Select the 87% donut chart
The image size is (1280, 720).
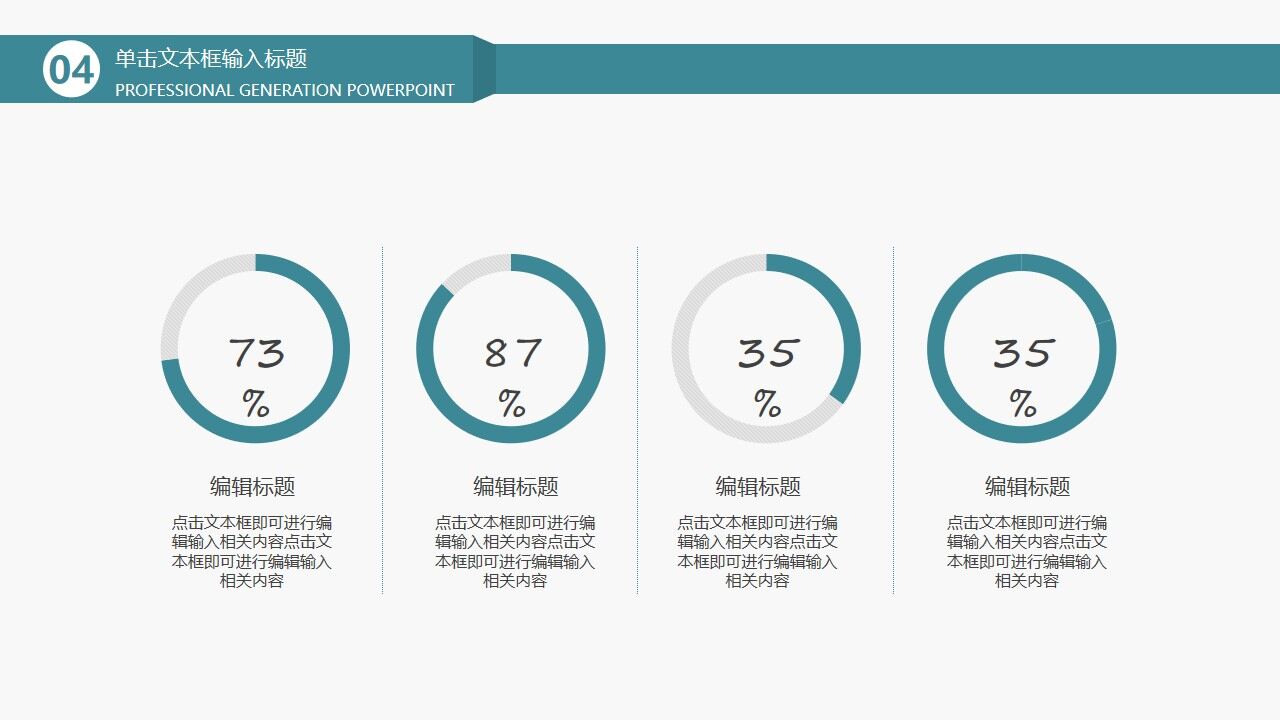point(512,350)
